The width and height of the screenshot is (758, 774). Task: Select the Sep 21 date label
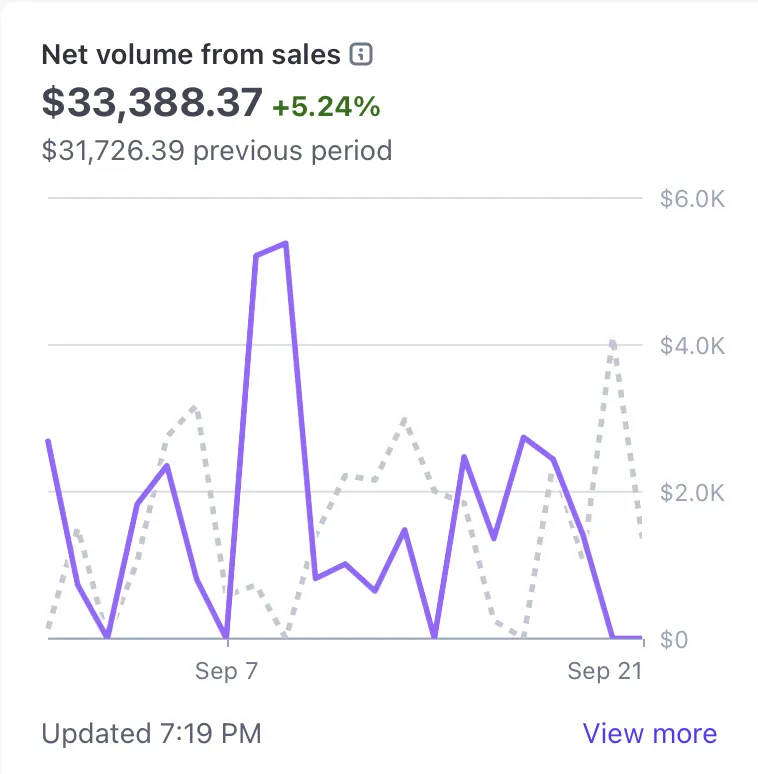point(604,671)
